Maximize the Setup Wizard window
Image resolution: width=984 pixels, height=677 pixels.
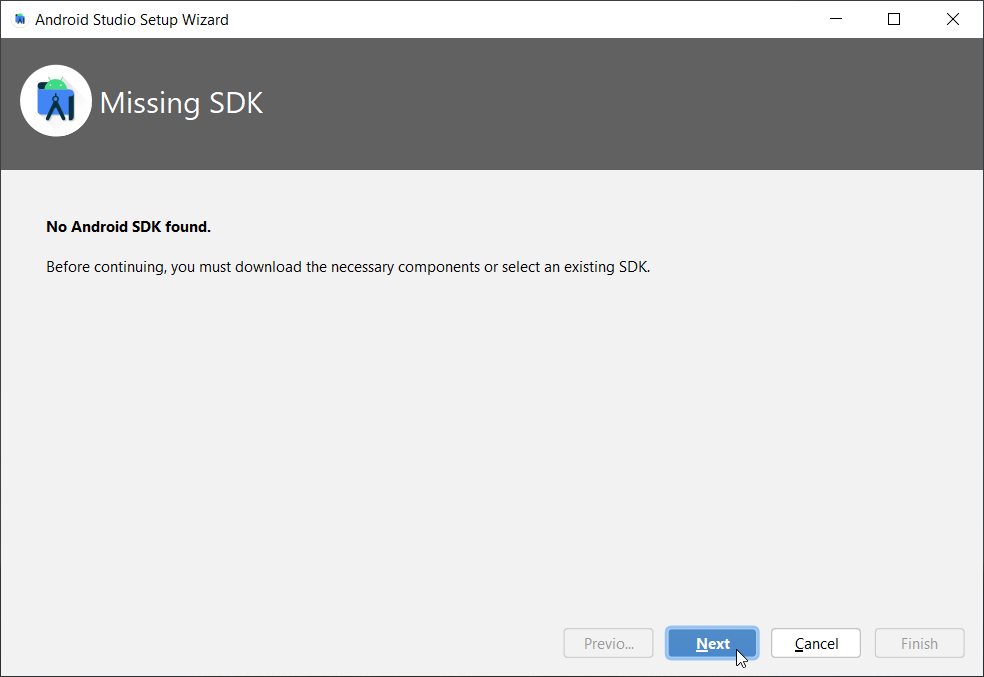click(894, 19)
